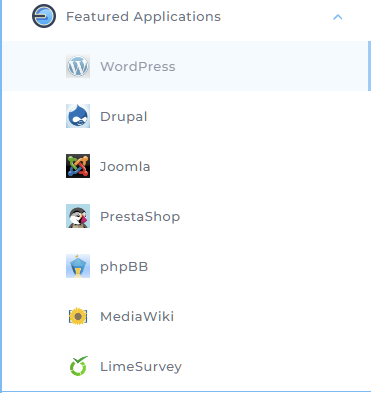Click the Drupal droplet icon

pos(78,116)
